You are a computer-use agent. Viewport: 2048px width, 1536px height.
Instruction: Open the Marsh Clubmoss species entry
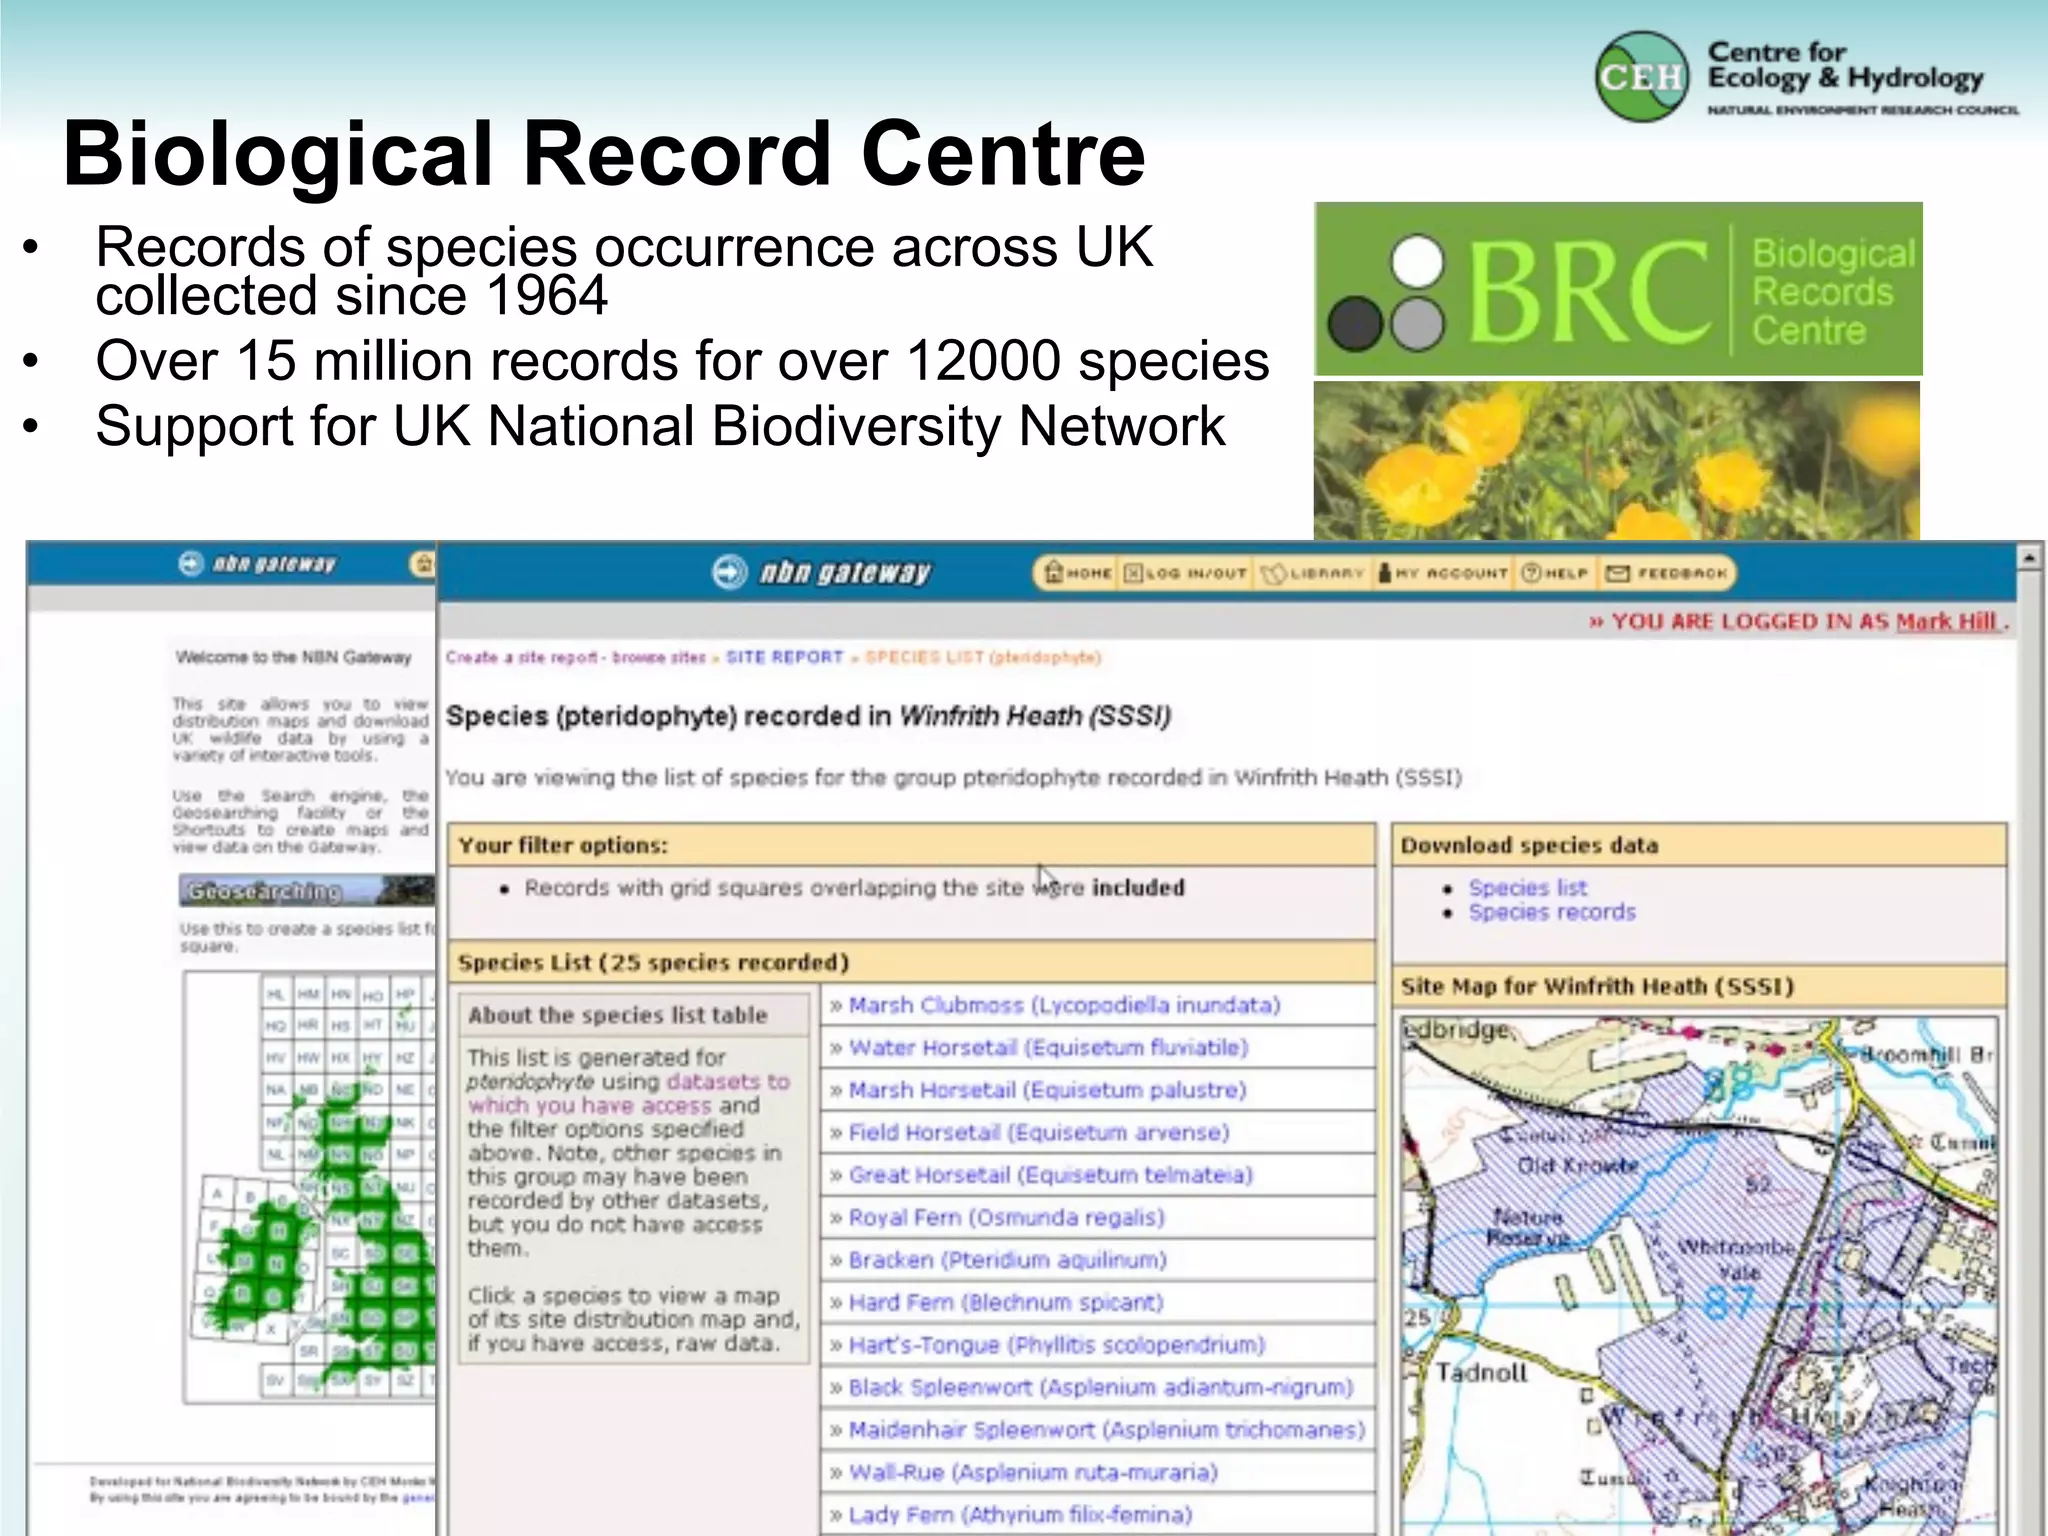point(1063,1005)
